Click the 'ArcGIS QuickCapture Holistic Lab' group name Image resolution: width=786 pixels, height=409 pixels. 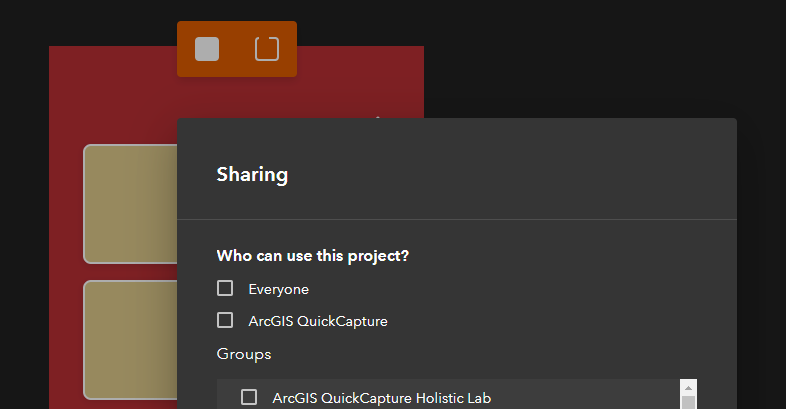coord(381,398)
